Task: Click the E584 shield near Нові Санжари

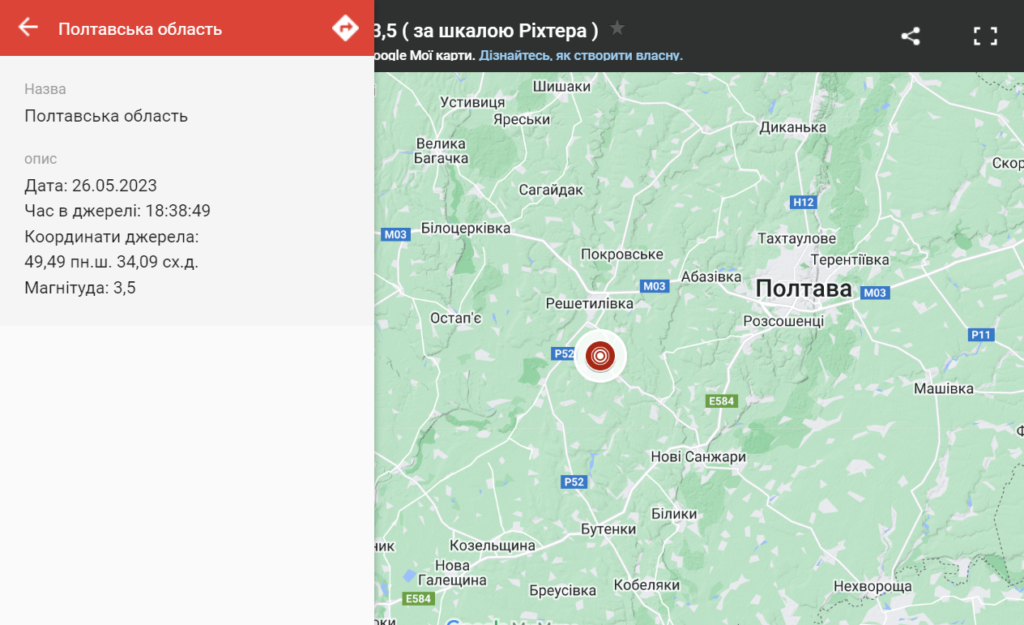Action: coord(721,401)
